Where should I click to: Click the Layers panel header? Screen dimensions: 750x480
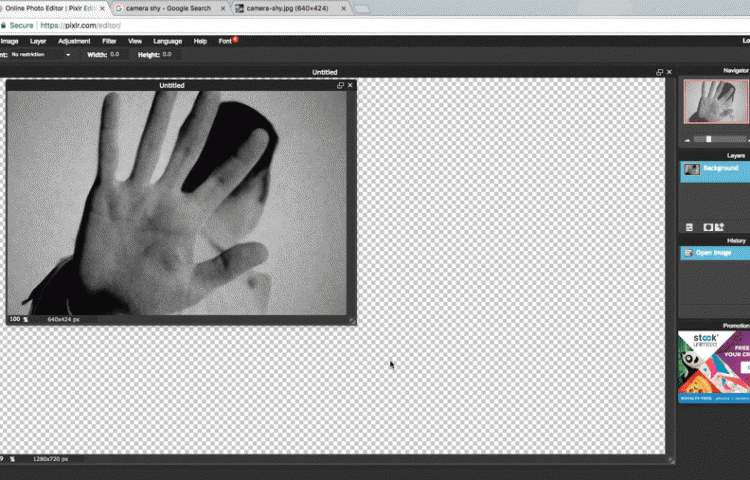tap(714, 155)
